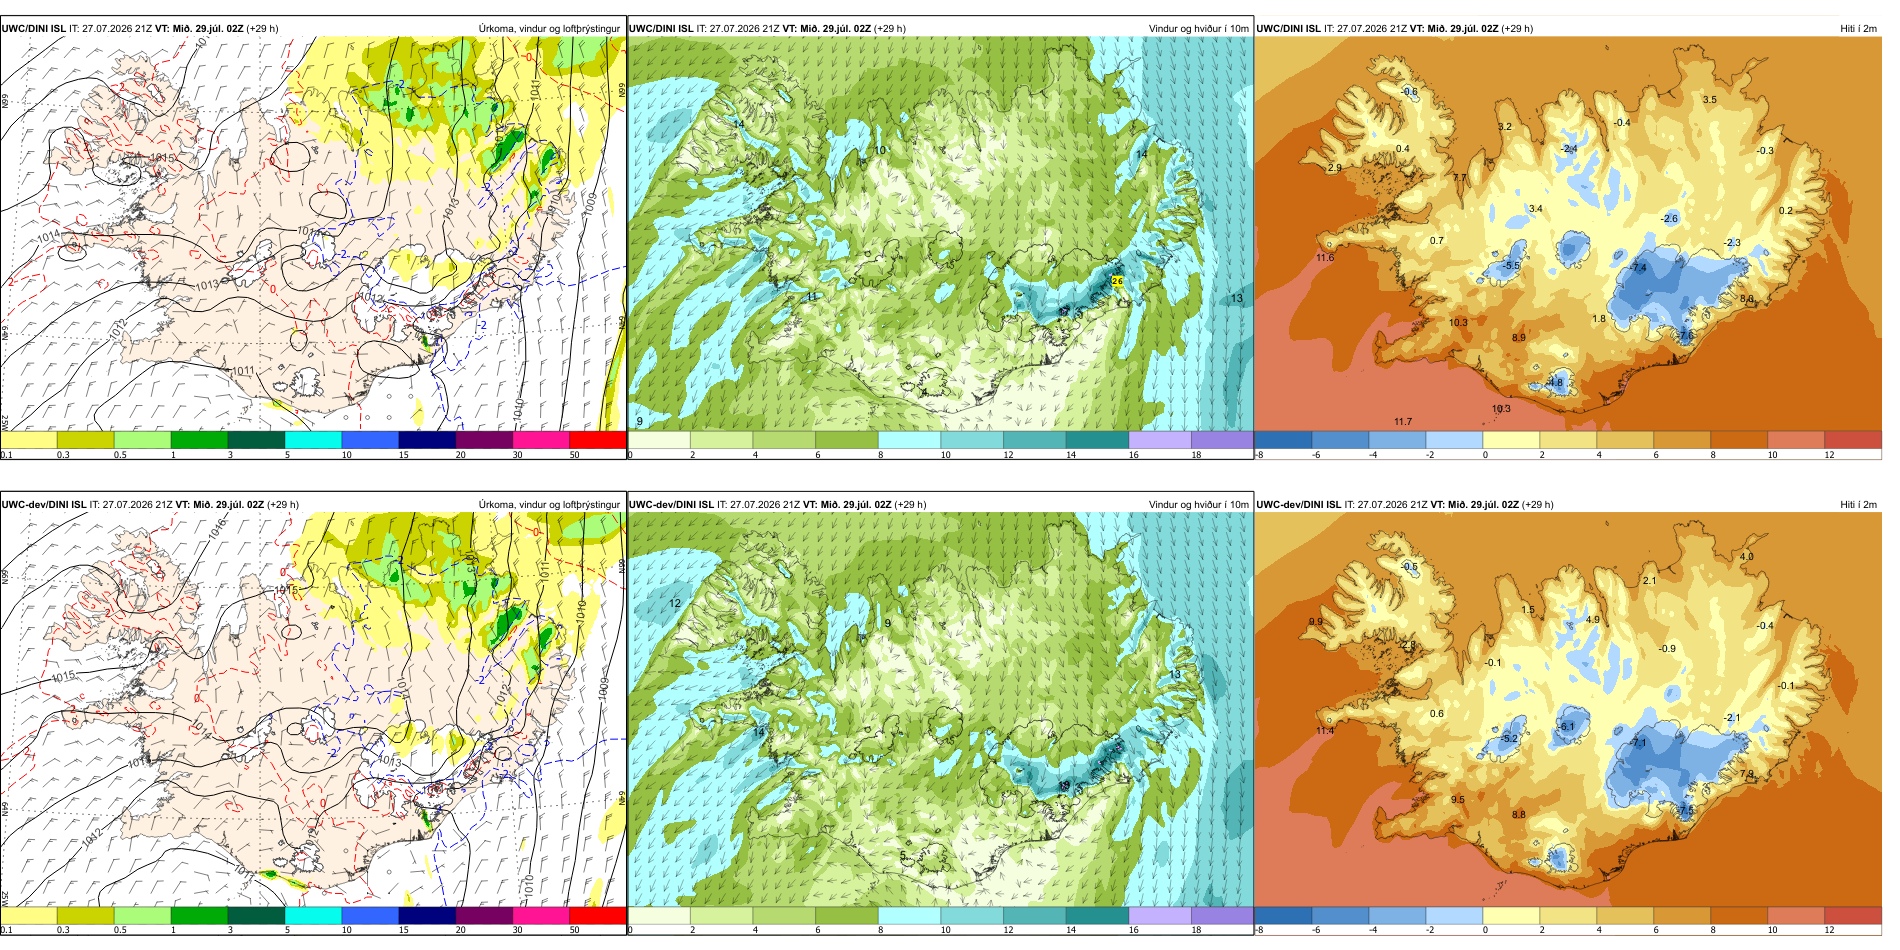Click the UWC panel title 'Úrkoma, vindur og loftþrýstingur'
This screenshot has height=950, width=1900.
tap(549, 29)
